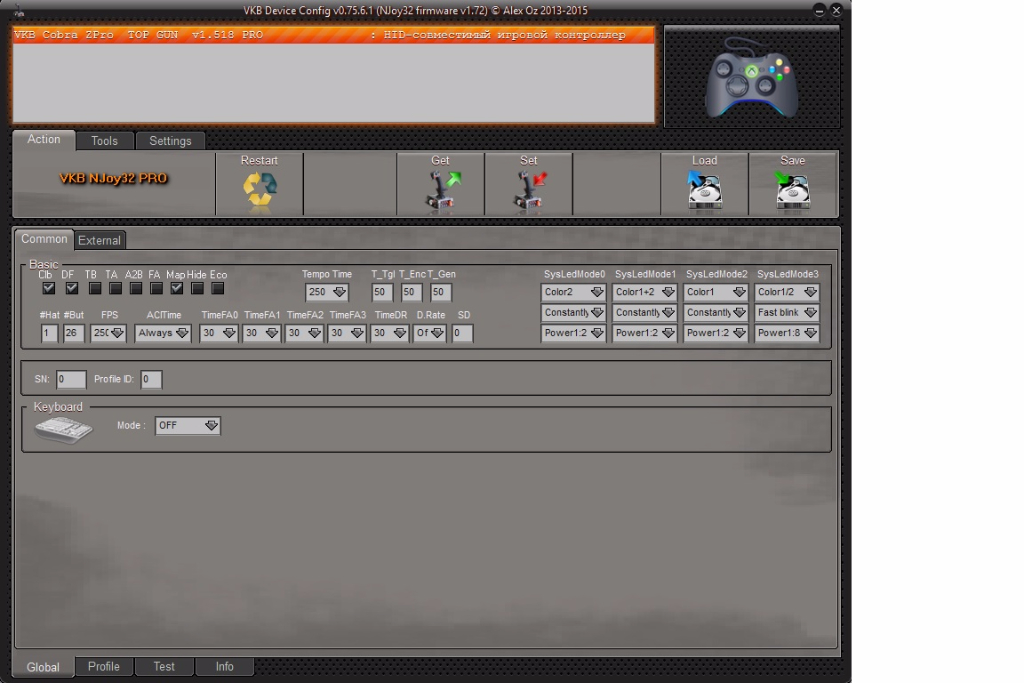Open the TimeFA1 dropdown
The image size is (1024, 683).
261,333
